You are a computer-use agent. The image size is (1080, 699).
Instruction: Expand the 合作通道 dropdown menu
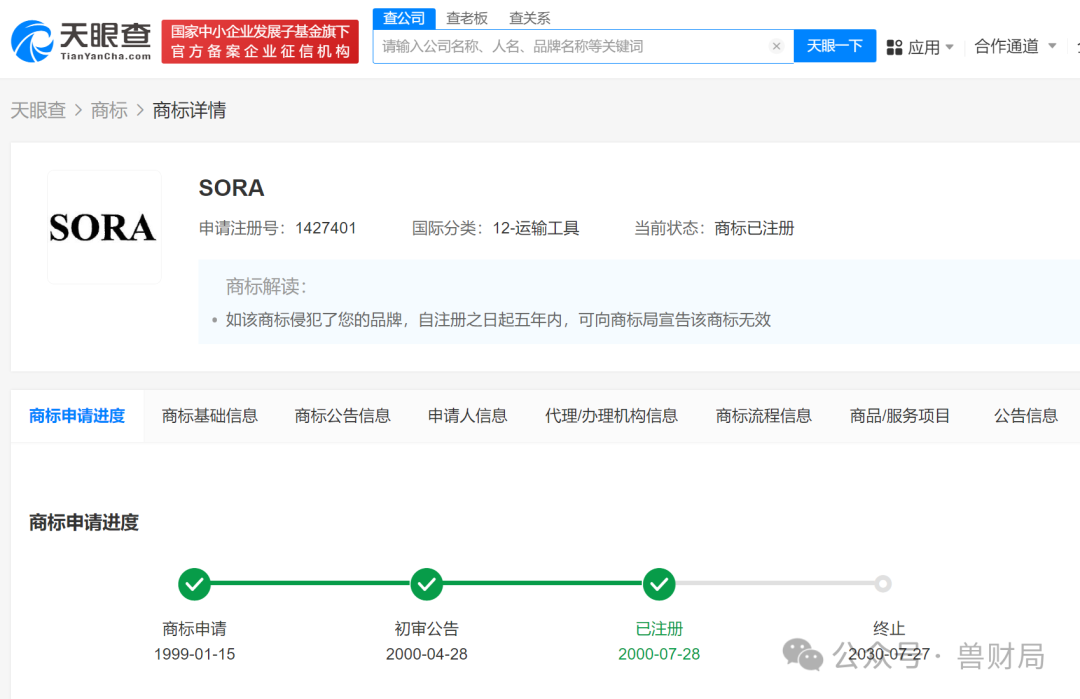click(x=1051, y=46)
